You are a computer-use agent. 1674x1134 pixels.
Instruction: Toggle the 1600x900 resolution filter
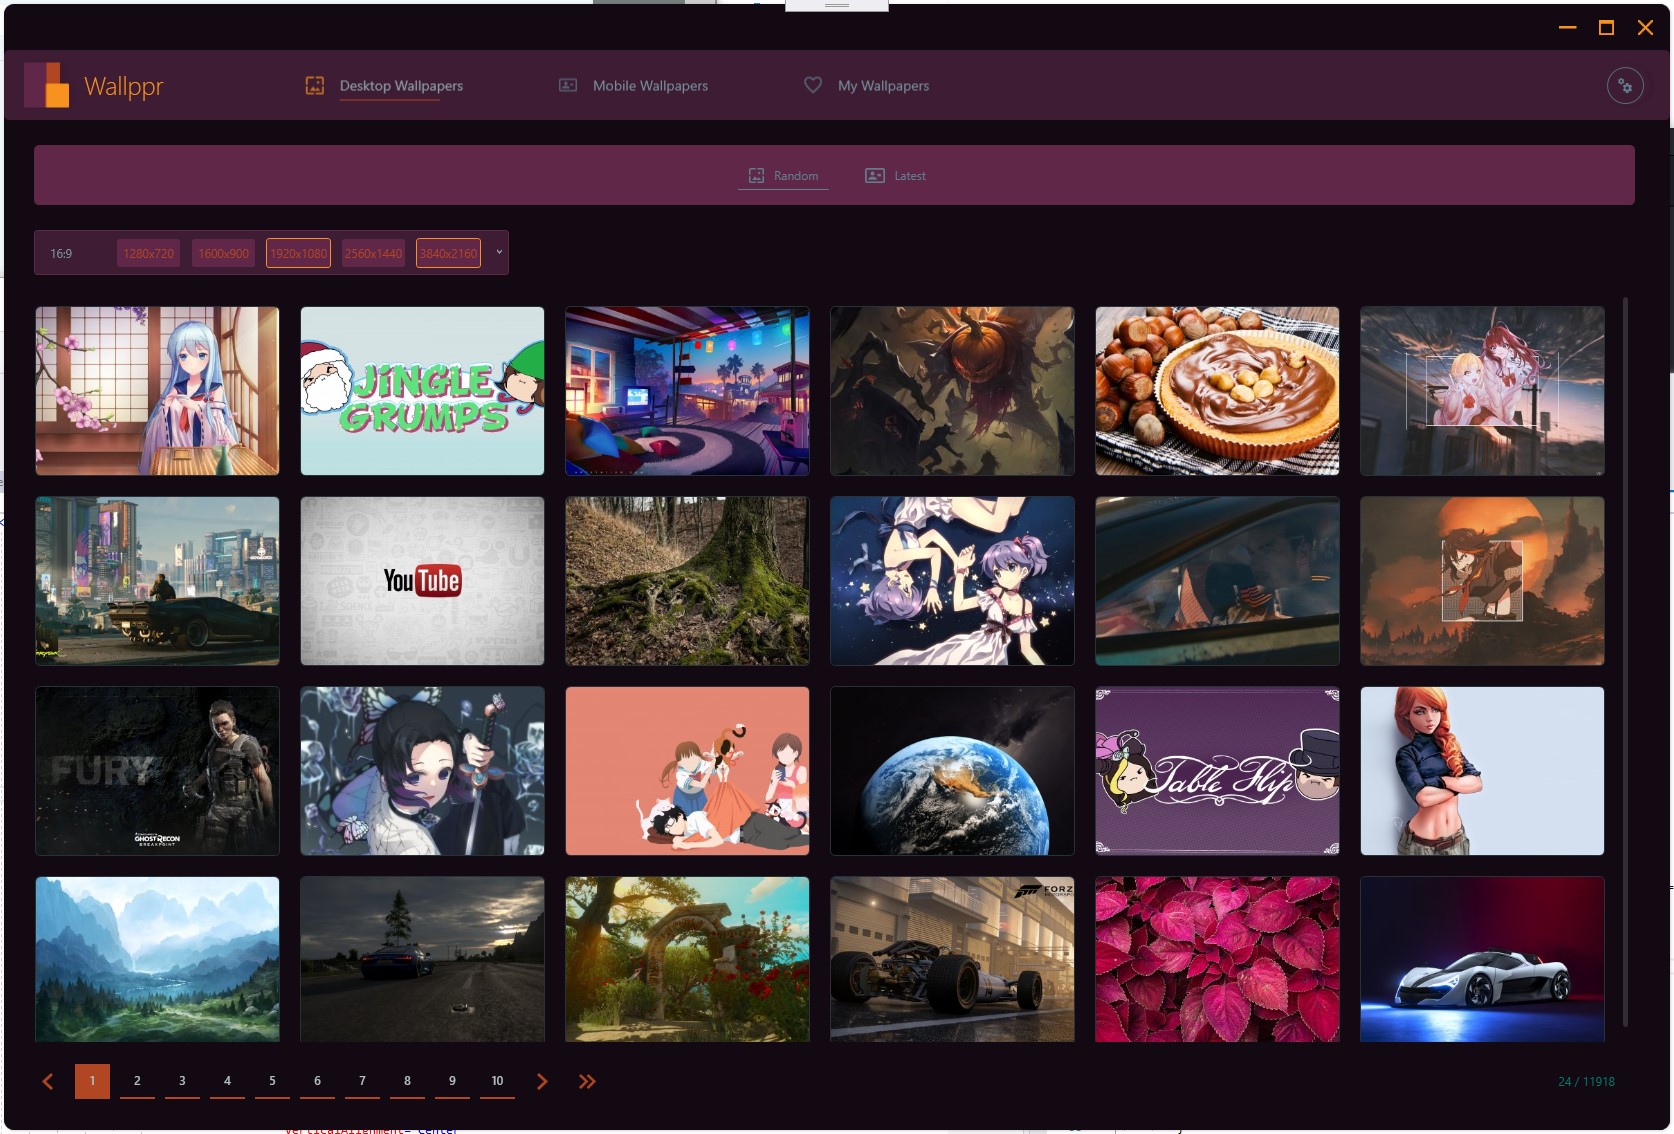click(223, 254)
